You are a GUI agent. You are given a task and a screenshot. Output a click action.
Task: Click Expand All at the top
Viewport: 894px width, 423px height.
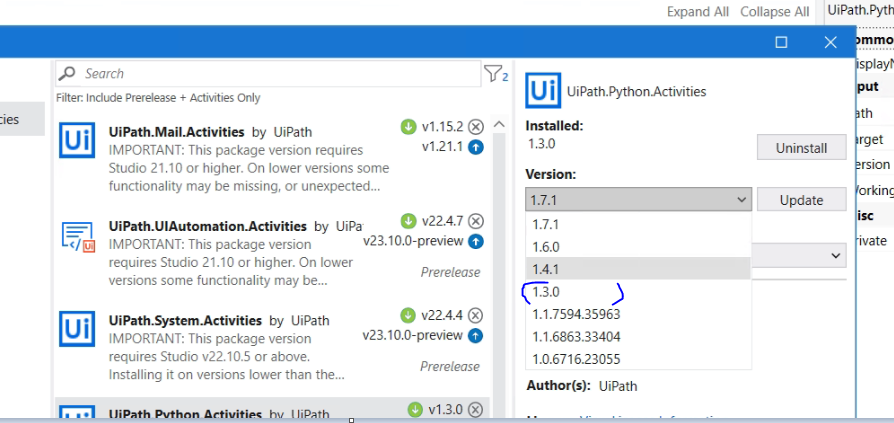coord(698,12)
